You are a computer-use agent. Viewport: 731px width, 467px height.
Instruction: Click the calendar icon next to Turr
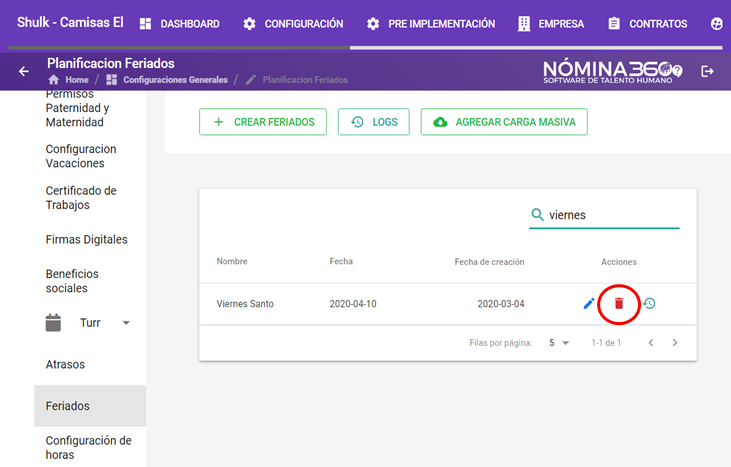point(53,323)
